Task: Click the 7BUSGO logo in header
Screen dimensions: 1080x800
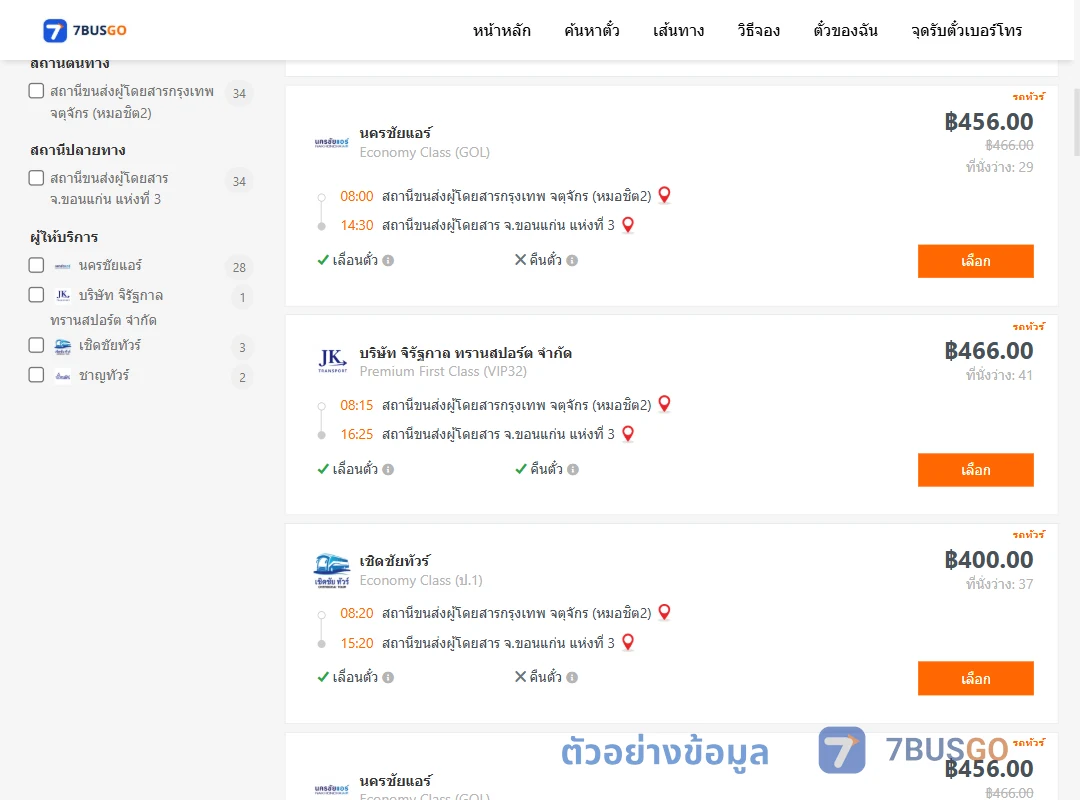Action: tap(85, 30)
